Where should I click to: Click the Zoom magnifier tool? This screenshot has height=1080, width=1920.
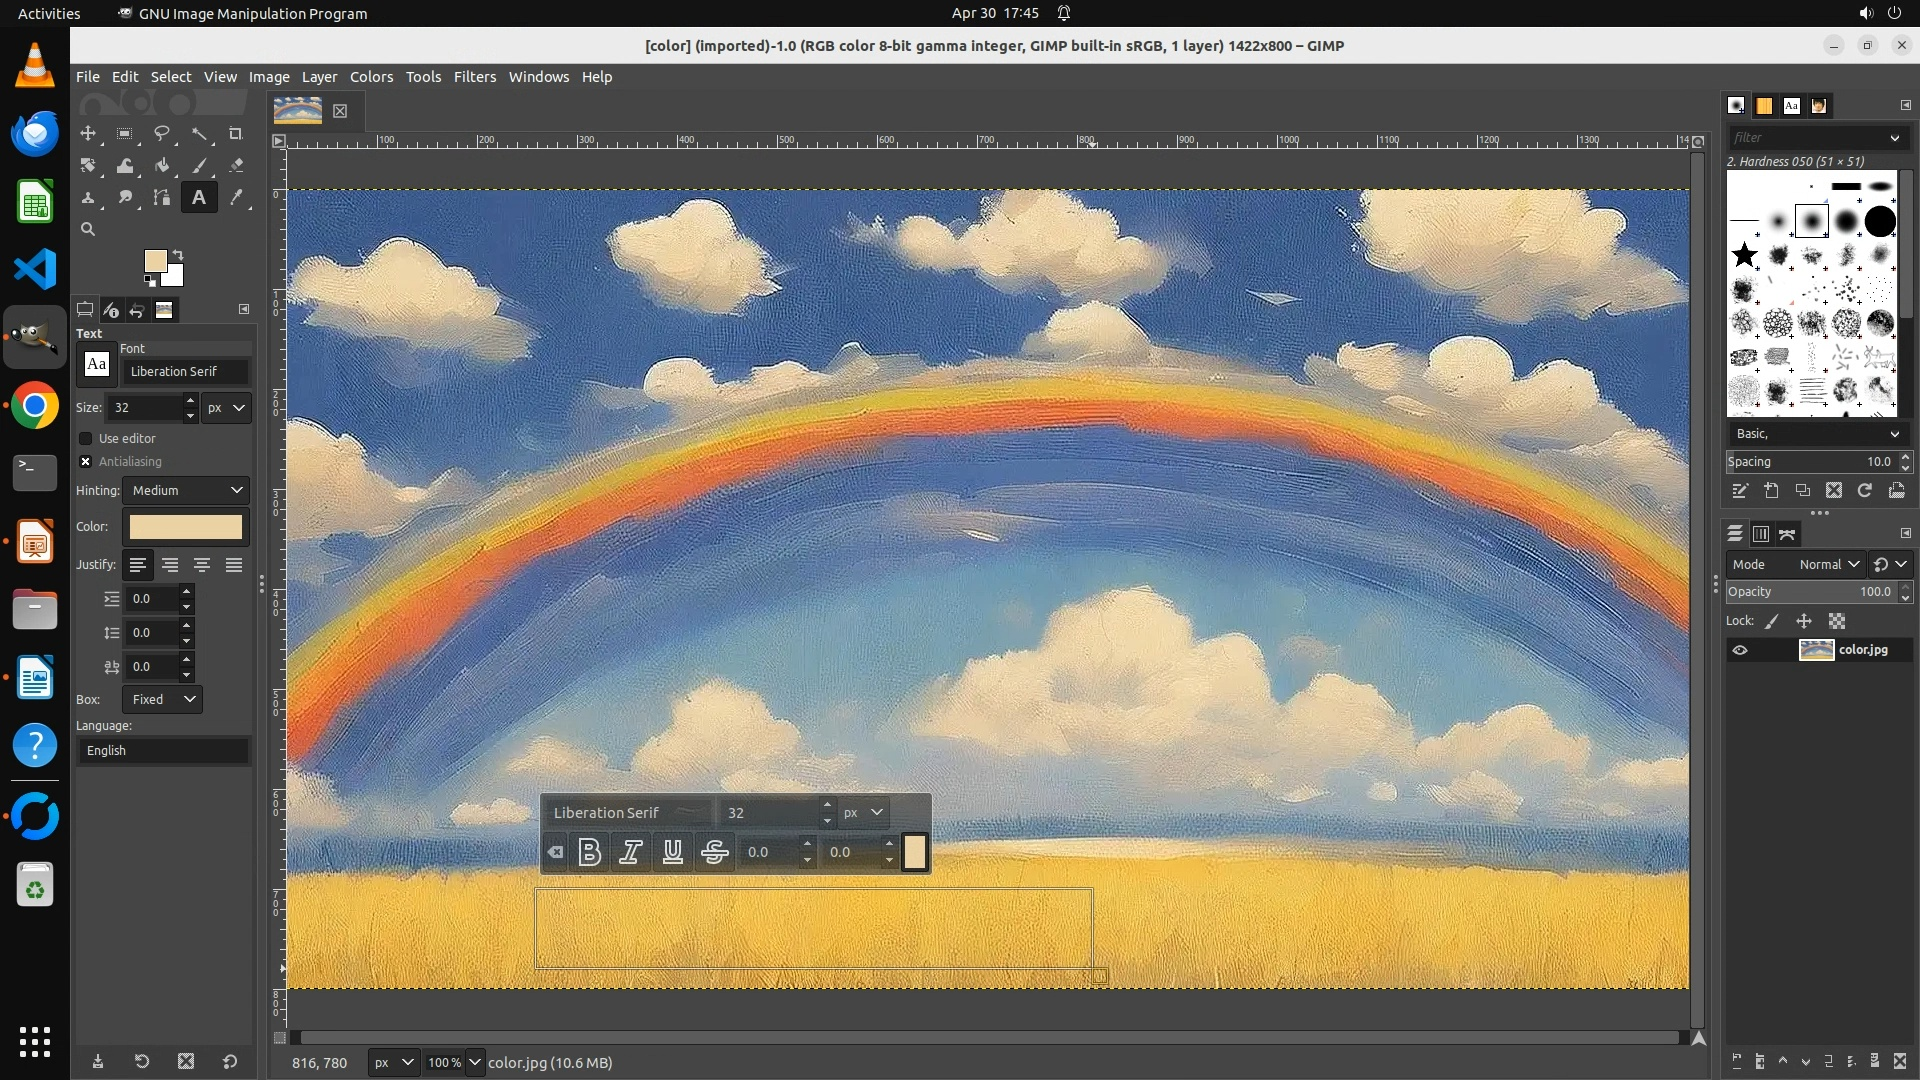(88, 230)
